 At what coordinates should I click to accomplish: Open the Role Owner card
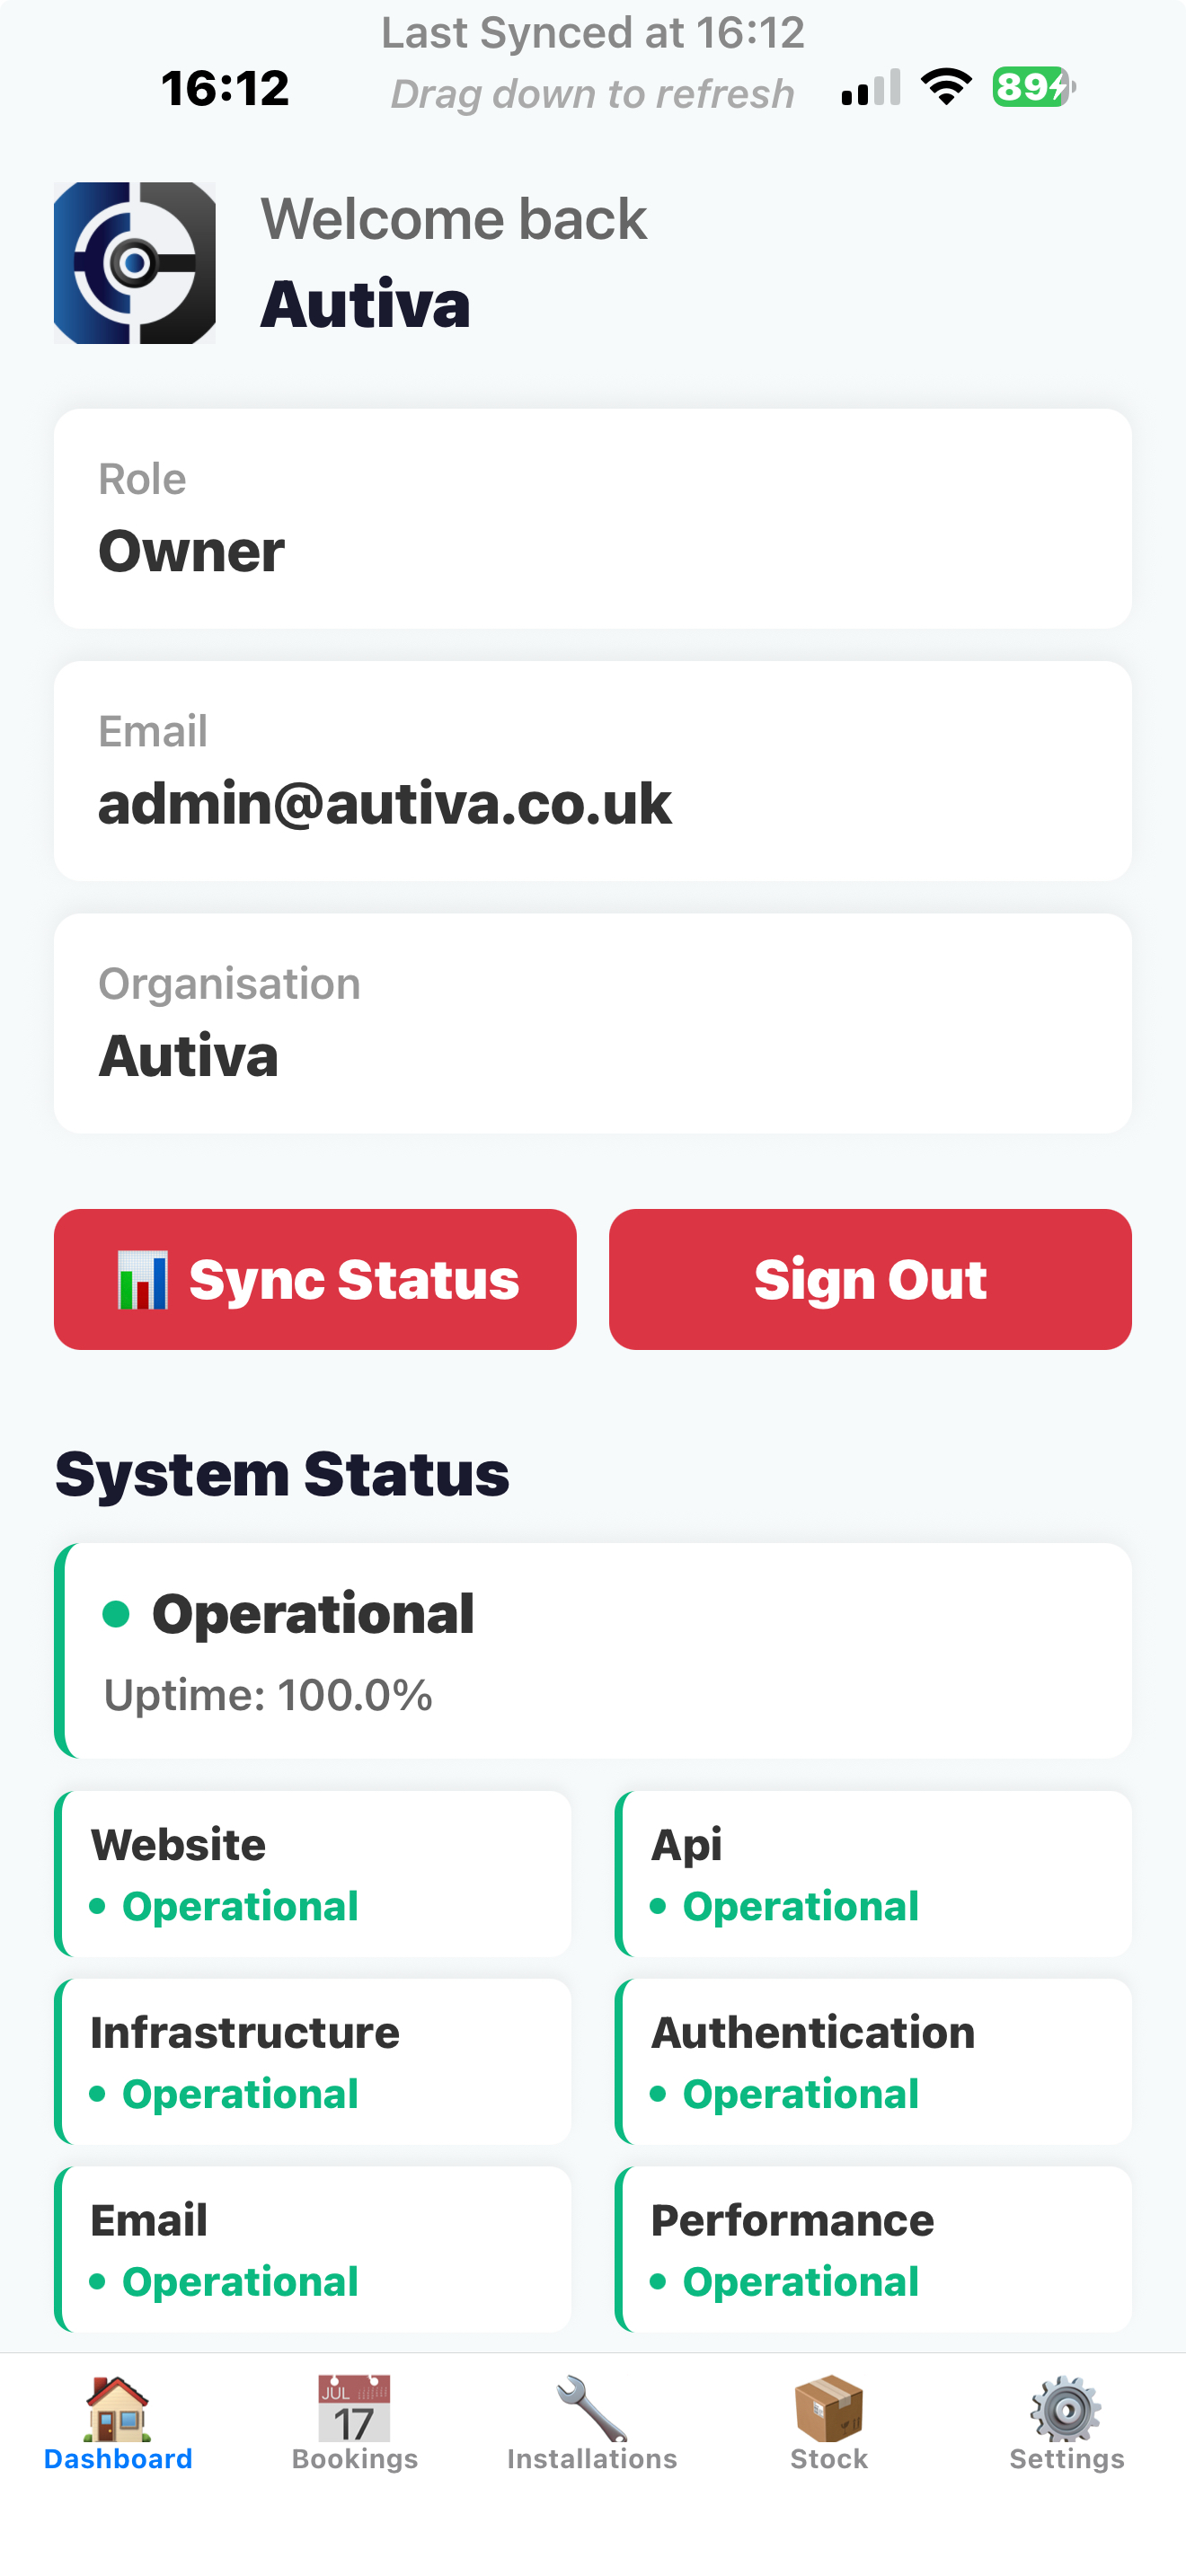coord(593,518)
